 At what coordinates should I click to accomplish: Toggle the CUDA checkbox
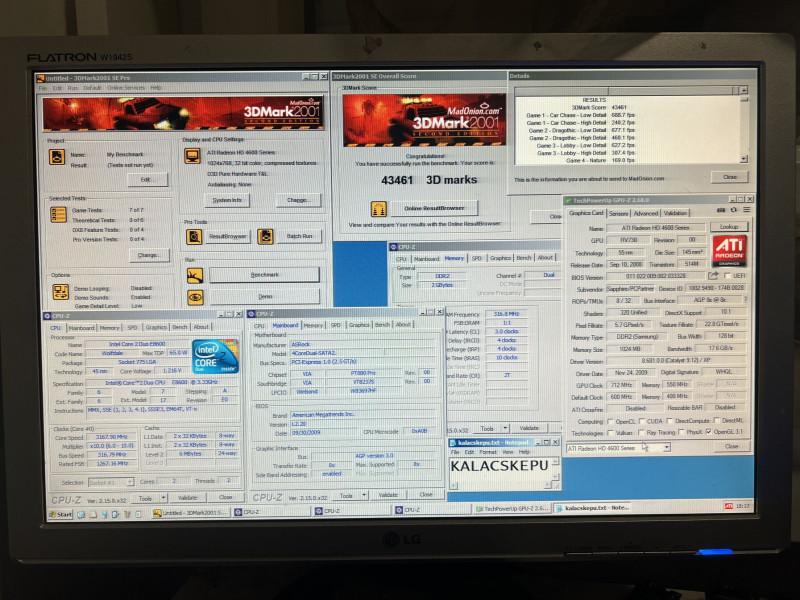(642, 421)
